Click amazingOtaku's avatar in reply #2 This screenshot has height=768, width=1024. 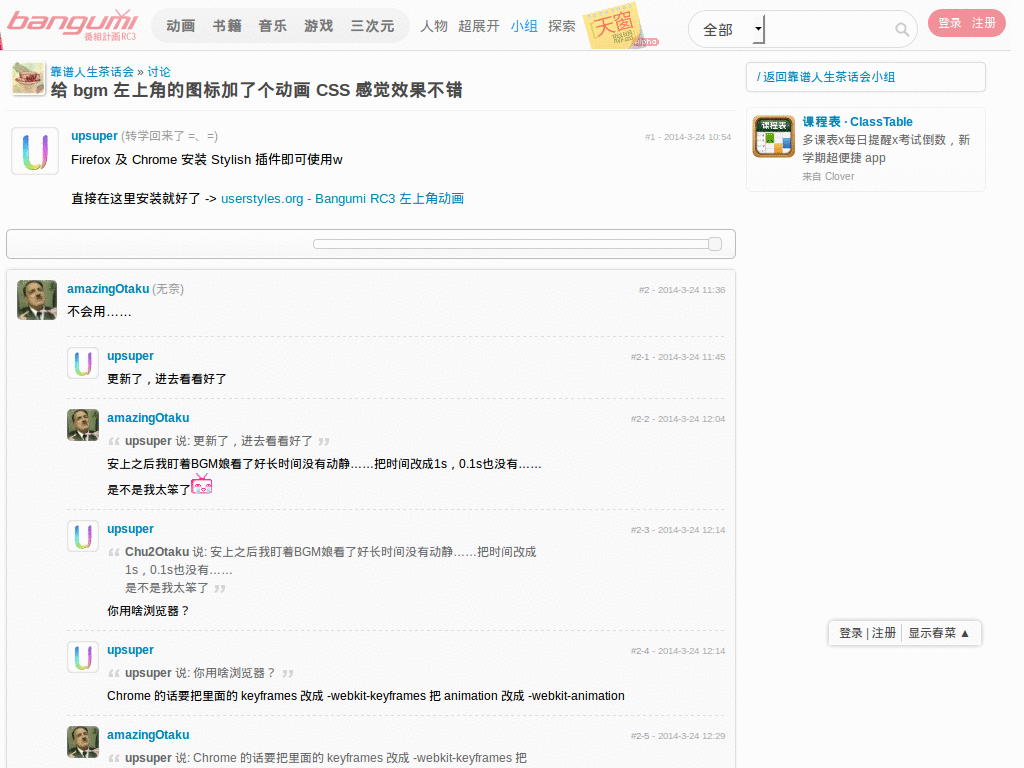[x=36, y=299]
